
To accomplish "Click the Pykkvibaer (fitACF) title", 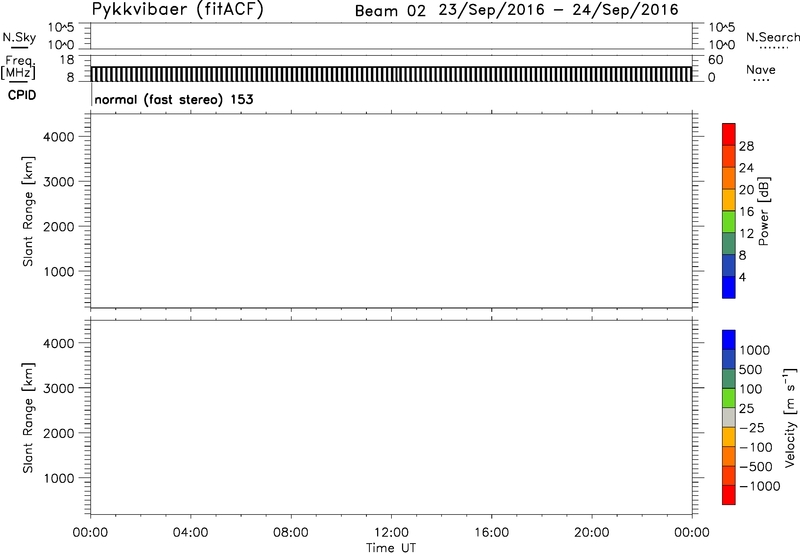I will click(177, 9).
